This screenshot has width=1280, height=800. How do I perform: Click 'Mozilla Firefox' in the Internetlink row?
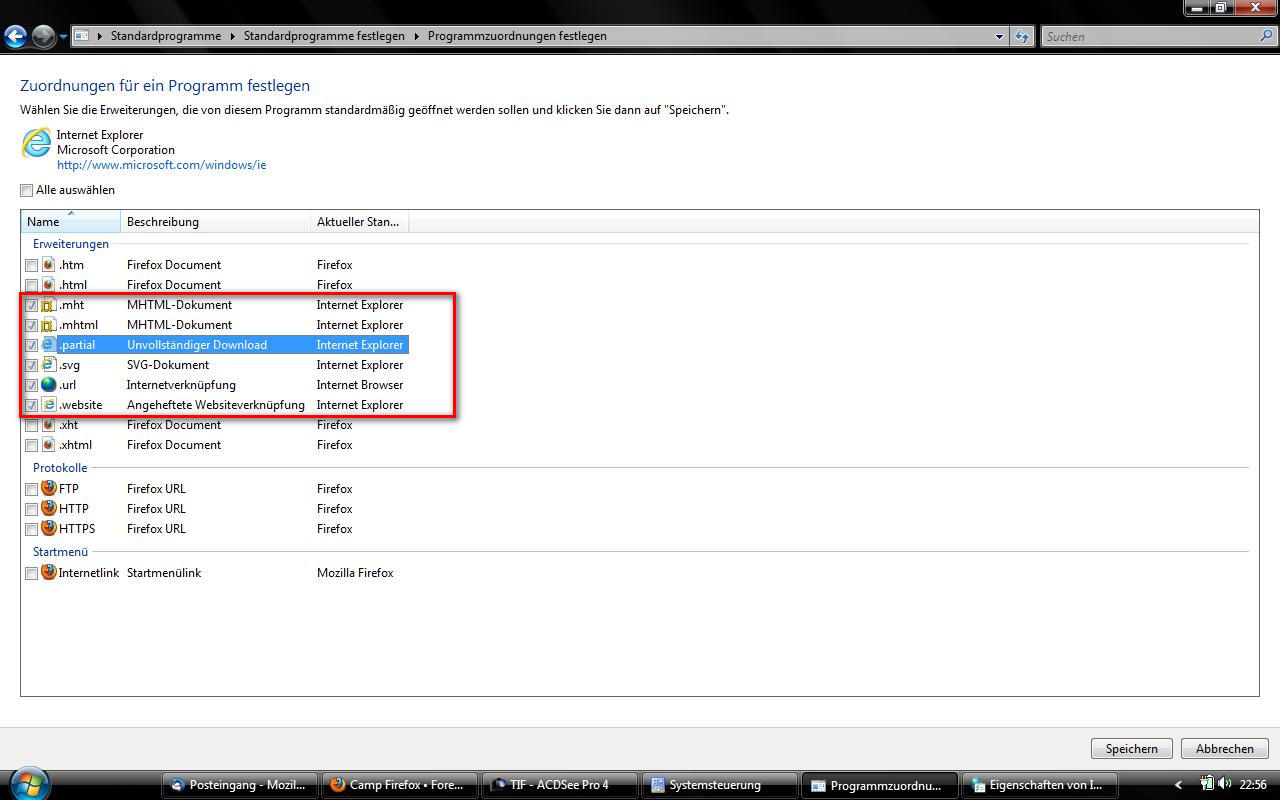[x=355, y=573]
